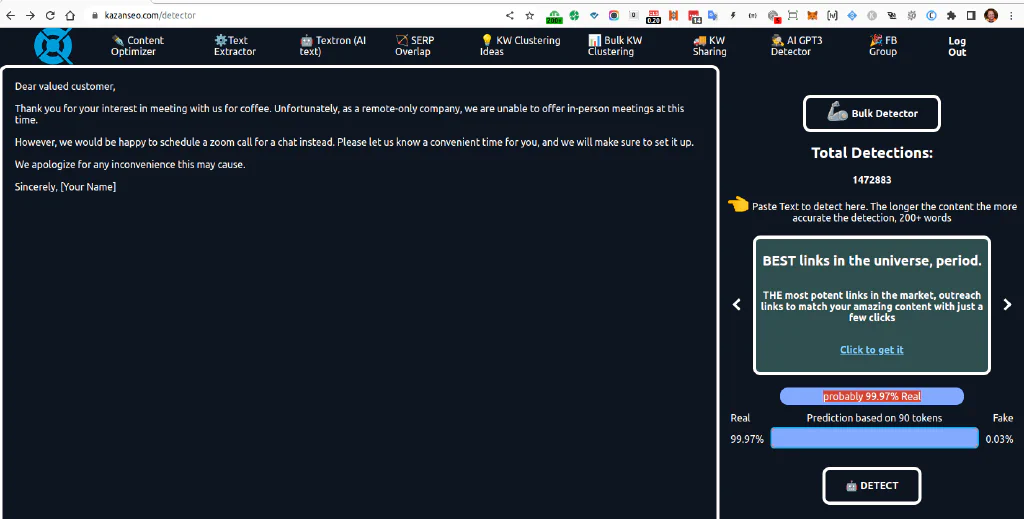Click the blue diamond extension icon
1024x519 pixels.
(x=852, y=15)
